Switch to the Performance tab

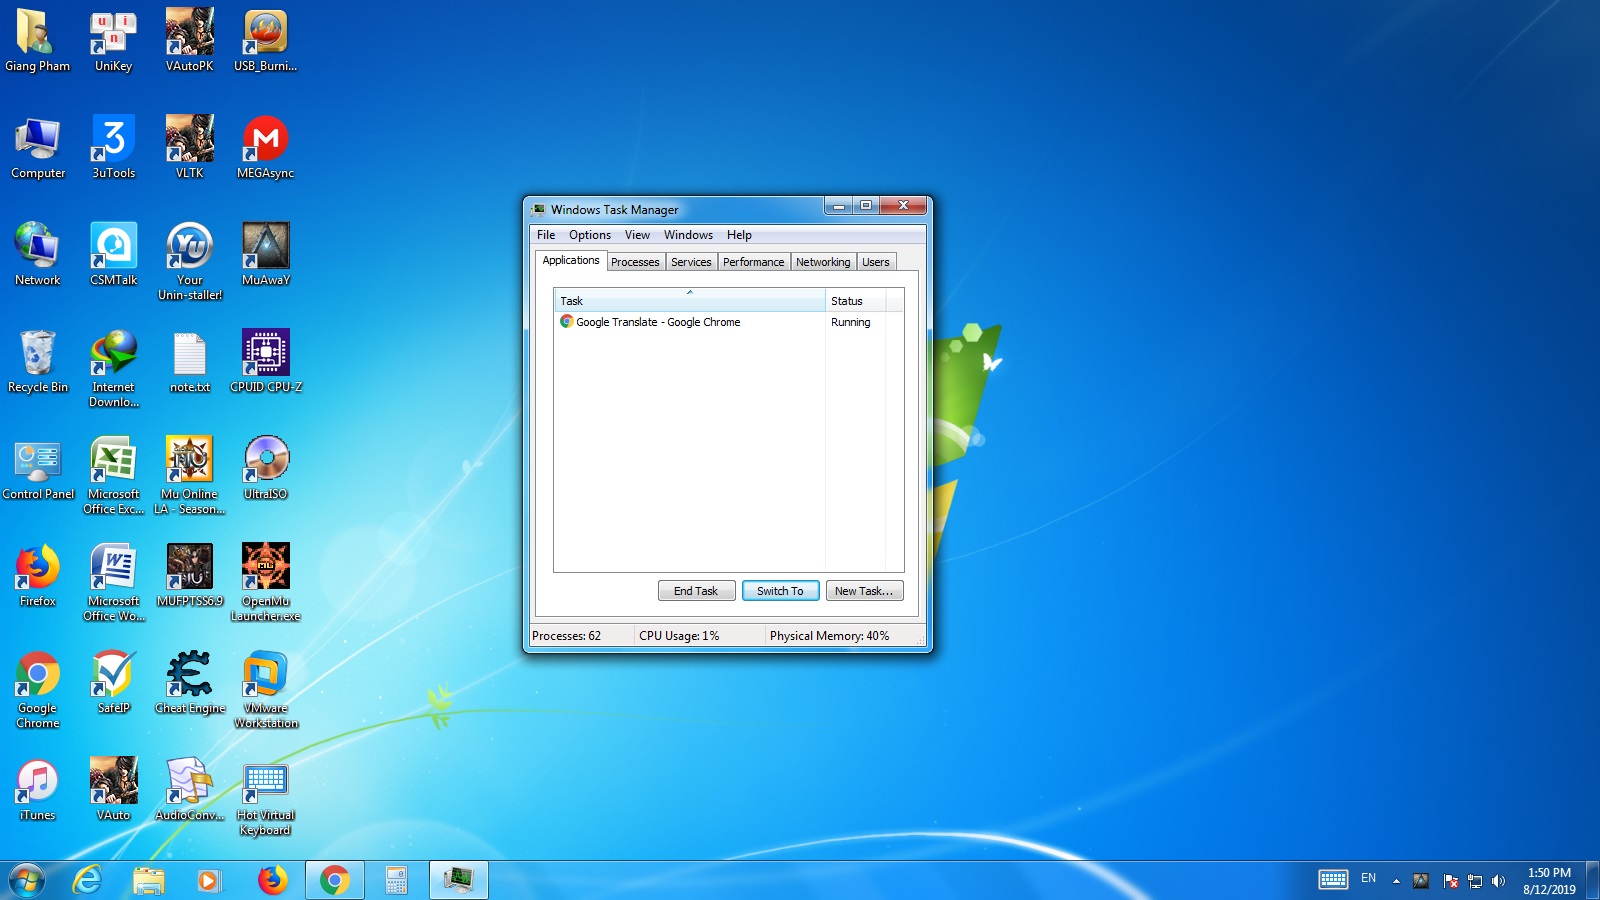(753, 262)
